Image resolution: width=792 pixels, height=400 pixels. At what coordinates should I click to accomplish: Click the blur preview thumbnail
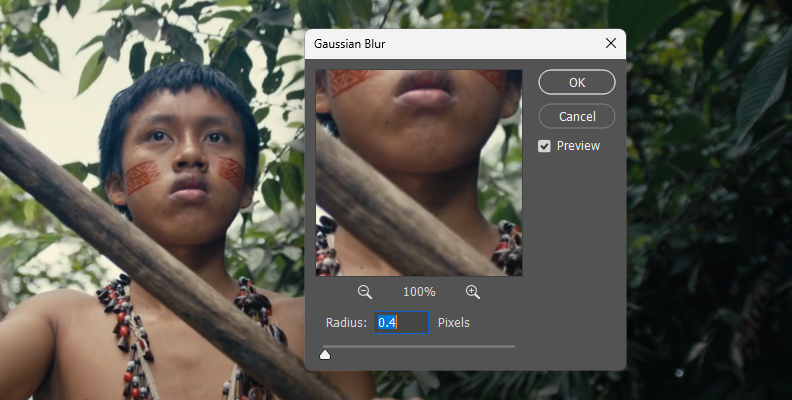click(419, 173)
